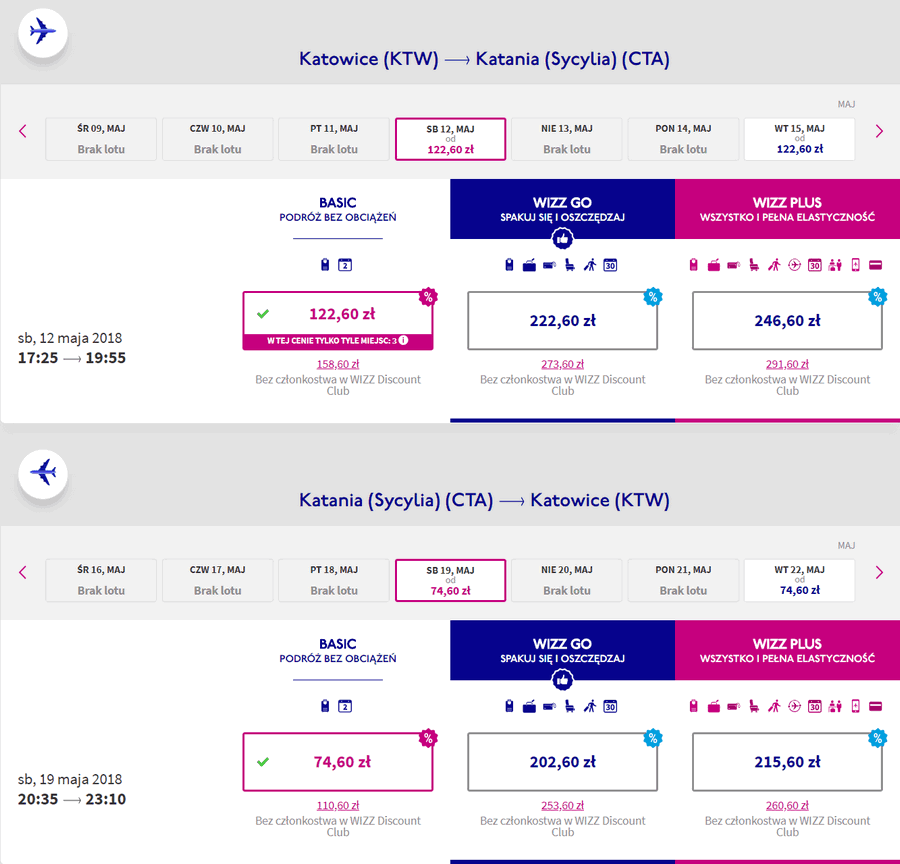Click outbound date ŚR 09, MAJ

tap(101, 139)
